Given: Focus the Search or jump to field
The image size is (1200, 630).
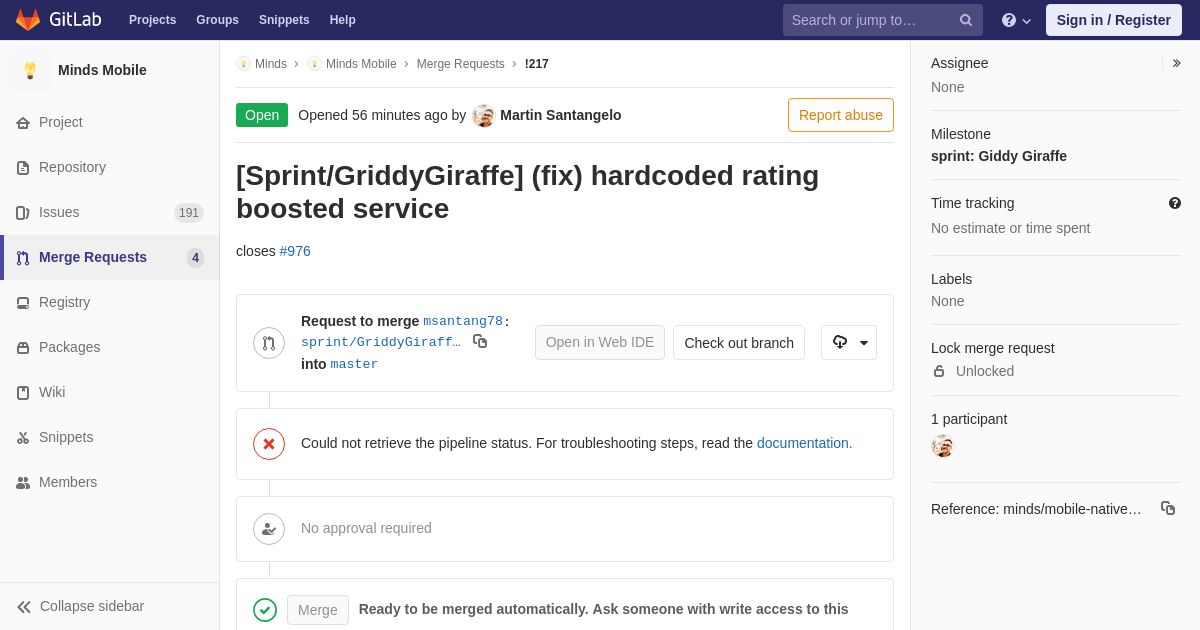Looking at the screenshot, I should coord(883,20).
